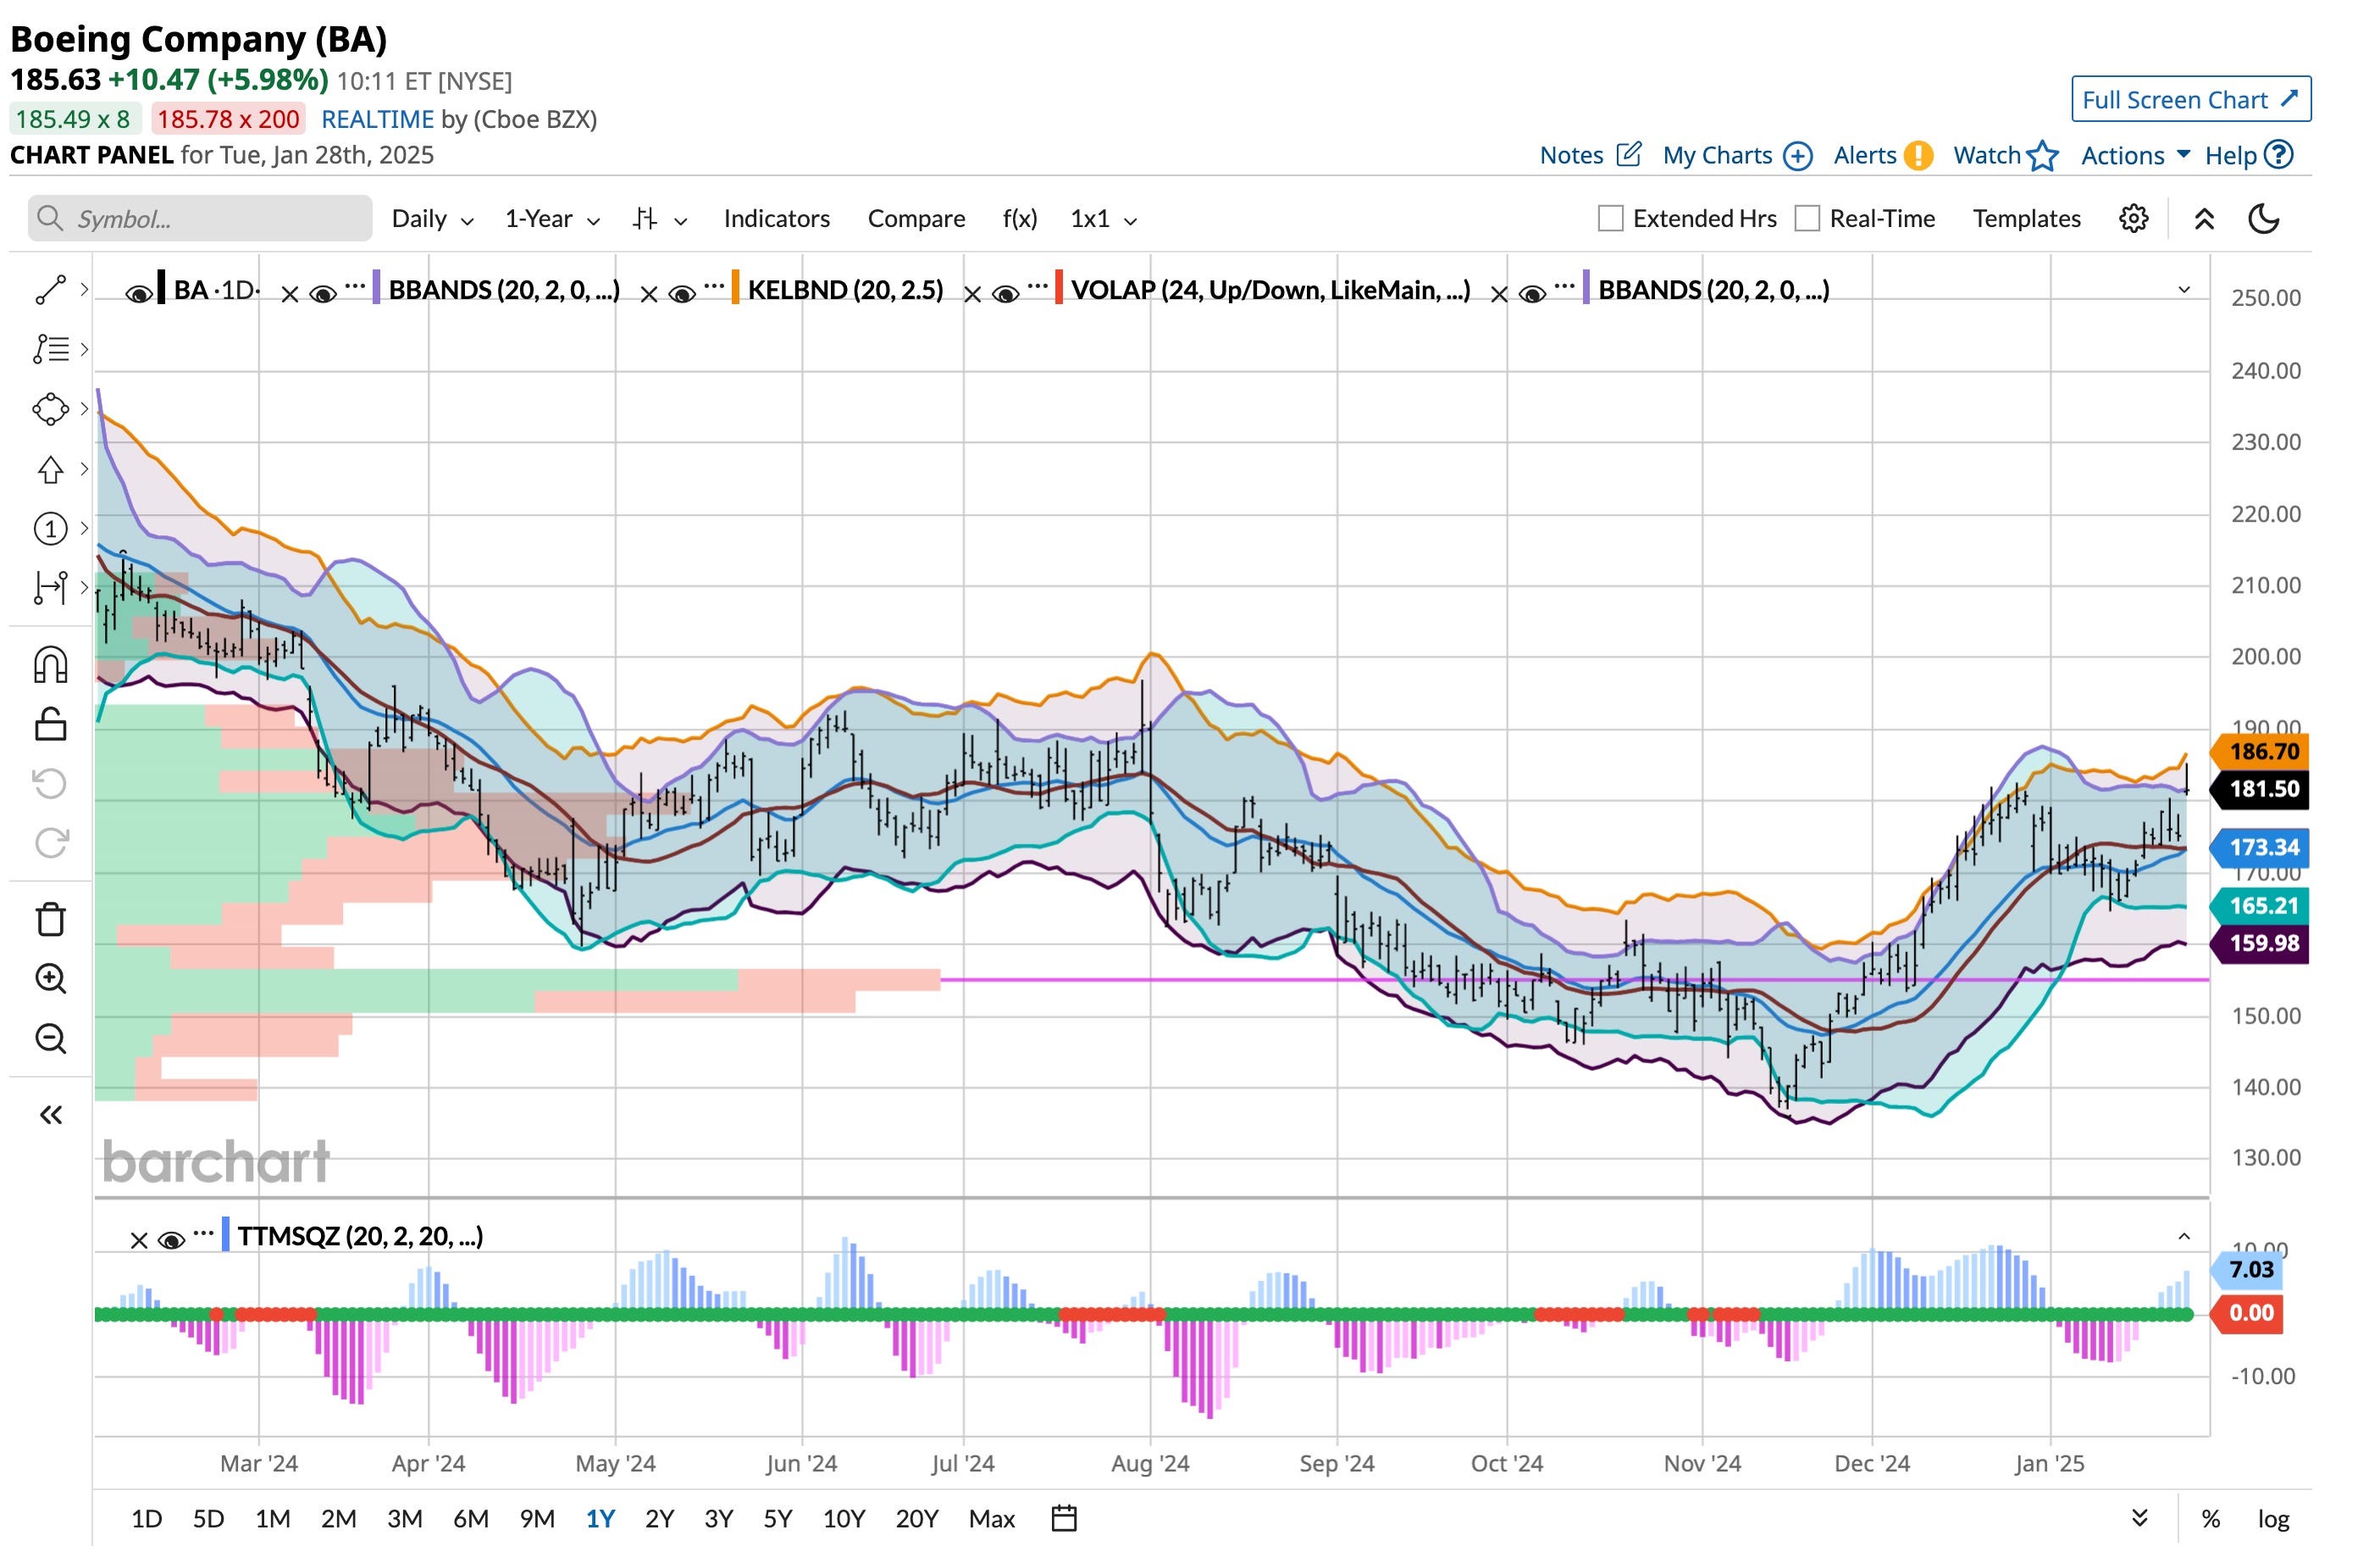
Task: Click the Compare button
Action: click(916, 219)
